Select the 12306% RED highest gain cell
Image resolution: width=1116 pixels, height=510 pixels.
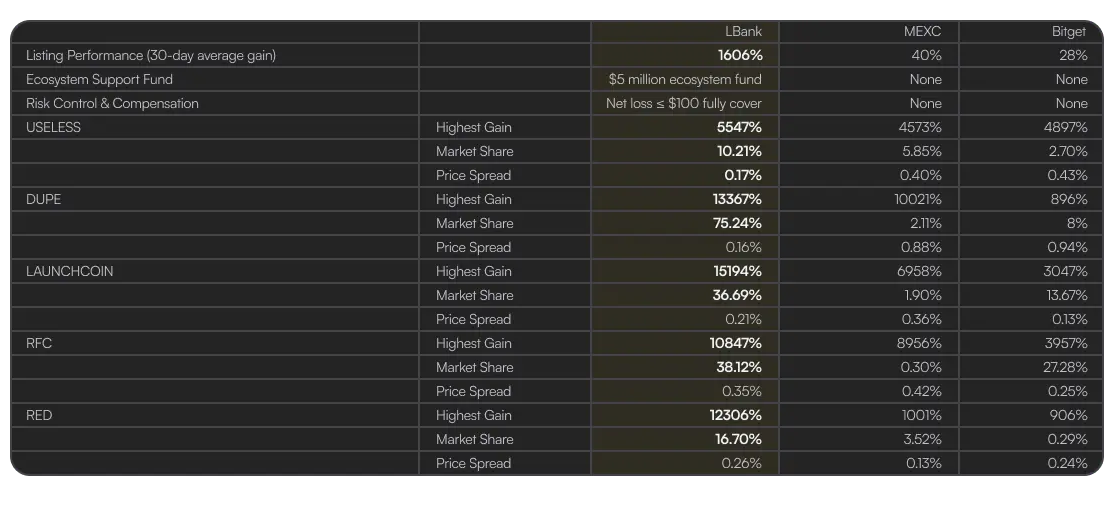(737, 415)
